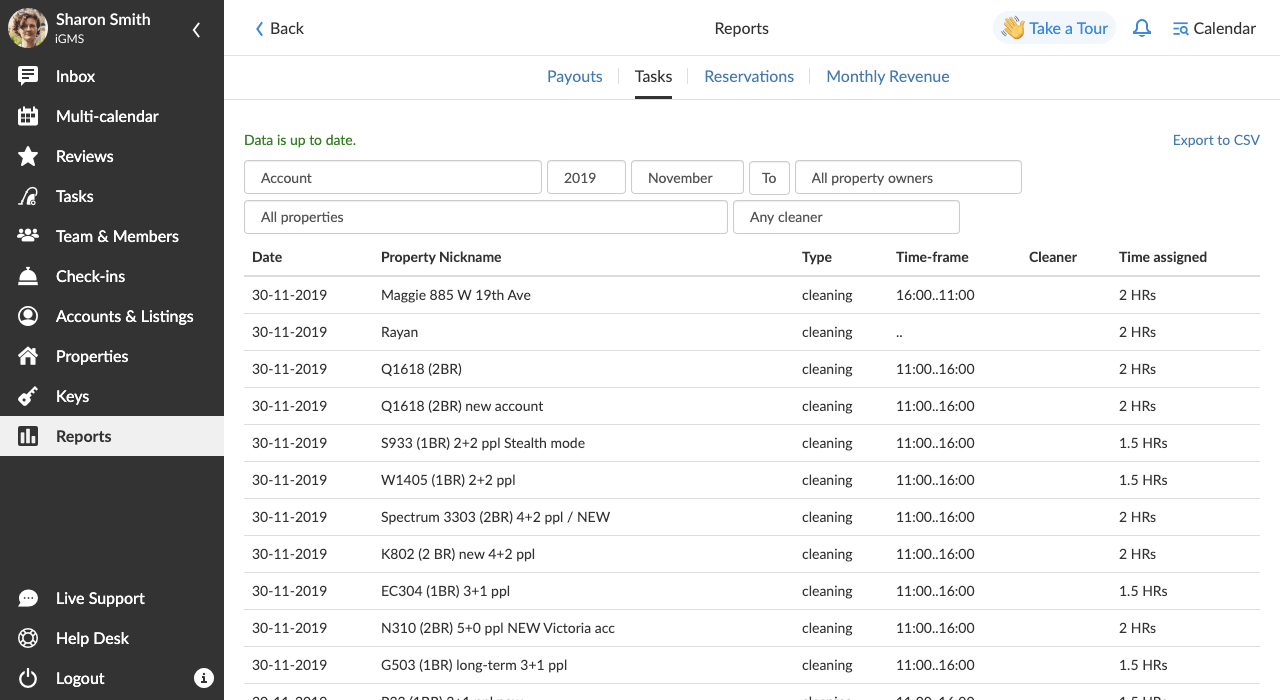The image size is (1280, 700).
Task: Click the Check-ins bell icon
Action: click(x=28, y=276)
